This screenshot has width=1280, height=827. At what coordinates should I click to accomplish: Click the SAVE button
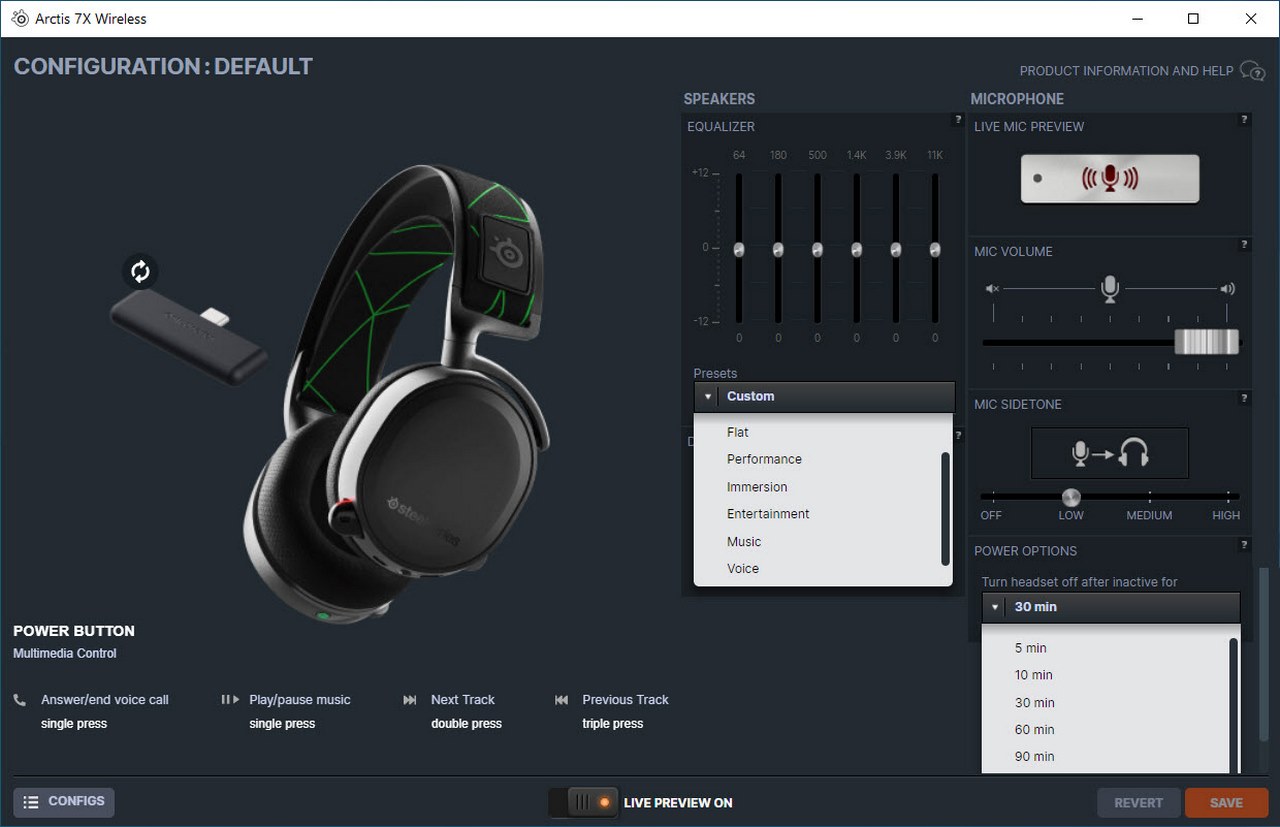tap(1226, 802)
